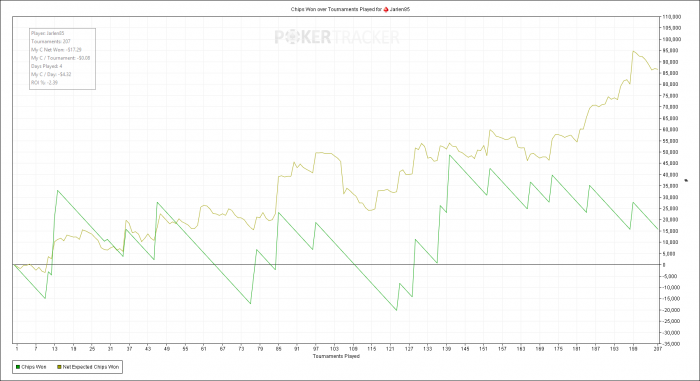Click the "Days Played: 4" stats line
The height and width of the screenshot is (381, 700).
(x=46, y=66)
